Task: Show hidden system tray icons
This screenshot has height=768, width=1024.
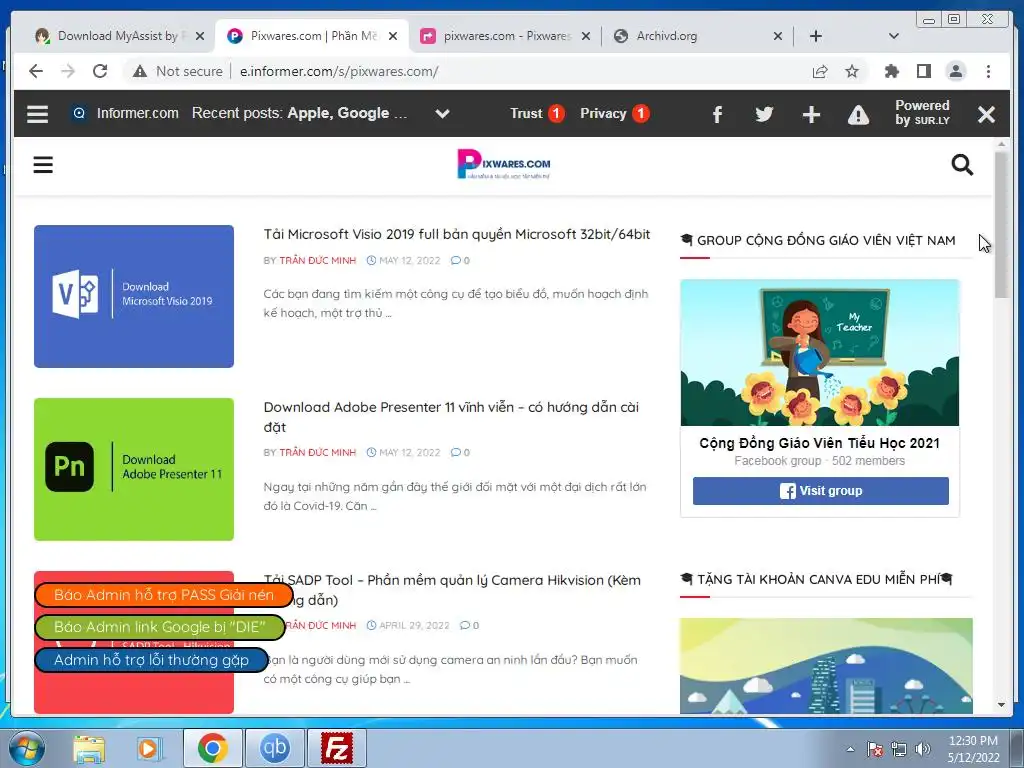Action: (x=850, y=749)
